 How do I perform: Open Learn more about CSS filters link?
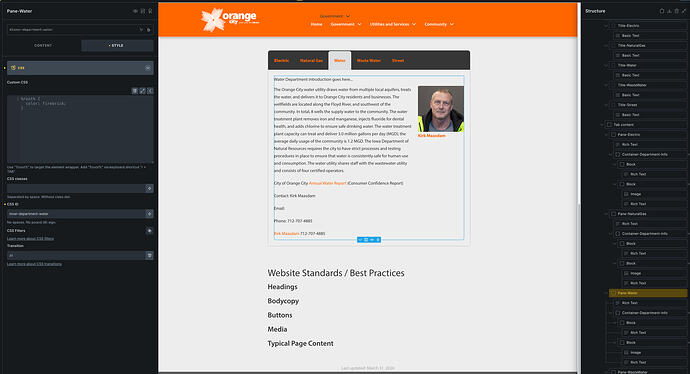tap(30, 238)
